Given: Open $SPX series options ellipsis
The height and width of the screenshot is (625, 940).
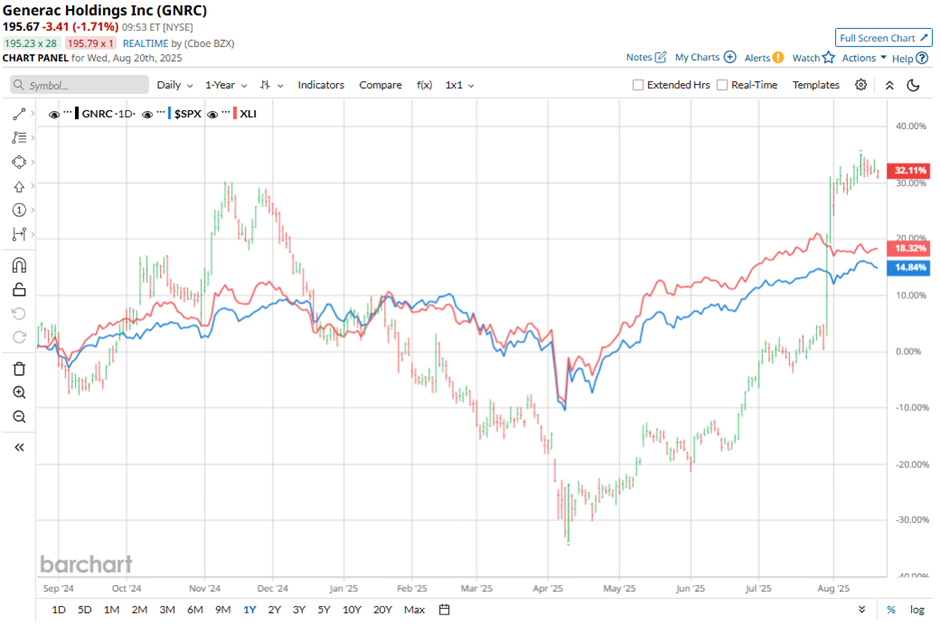Looking at the screenshot, I should [x=161, y=112].
